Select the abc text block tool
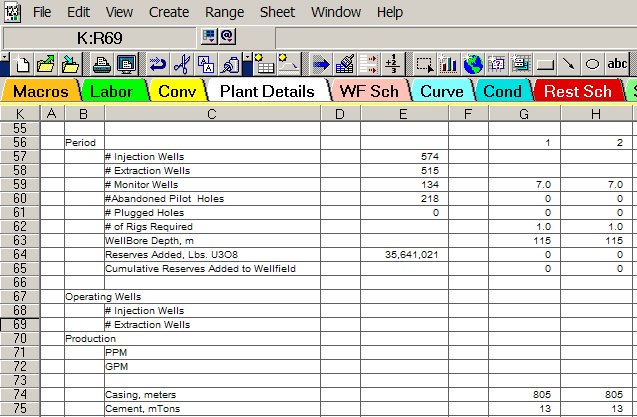This screenshot has width=637, height=417. 618,64
